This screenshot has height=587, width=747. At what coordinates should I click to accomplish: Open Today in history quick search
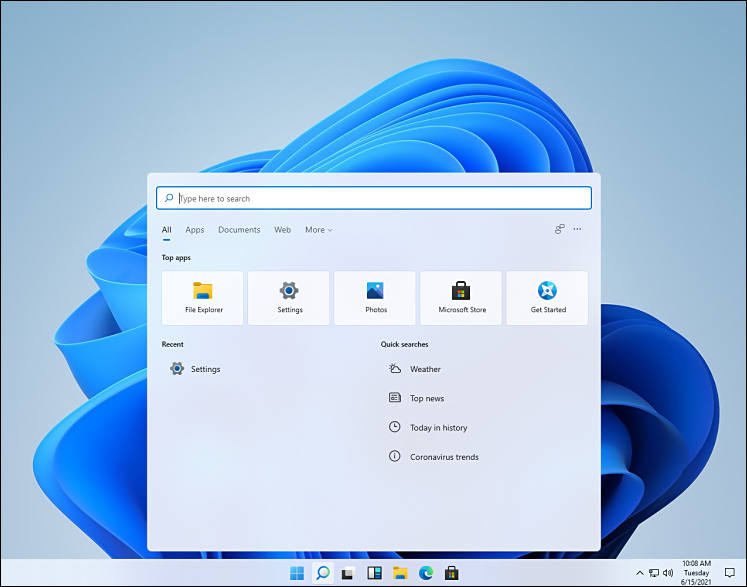428,427
